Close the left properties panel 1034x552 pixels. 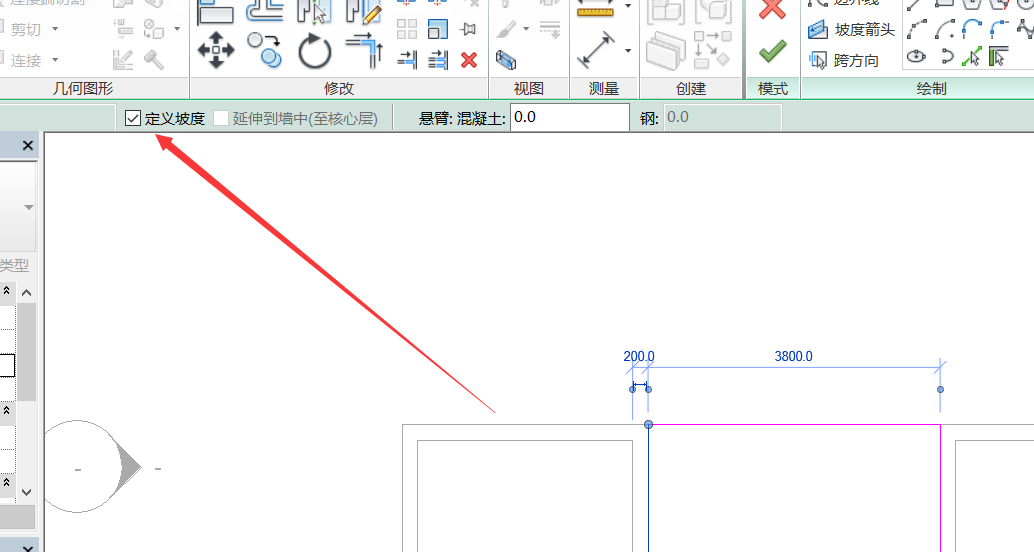[28, 145]
